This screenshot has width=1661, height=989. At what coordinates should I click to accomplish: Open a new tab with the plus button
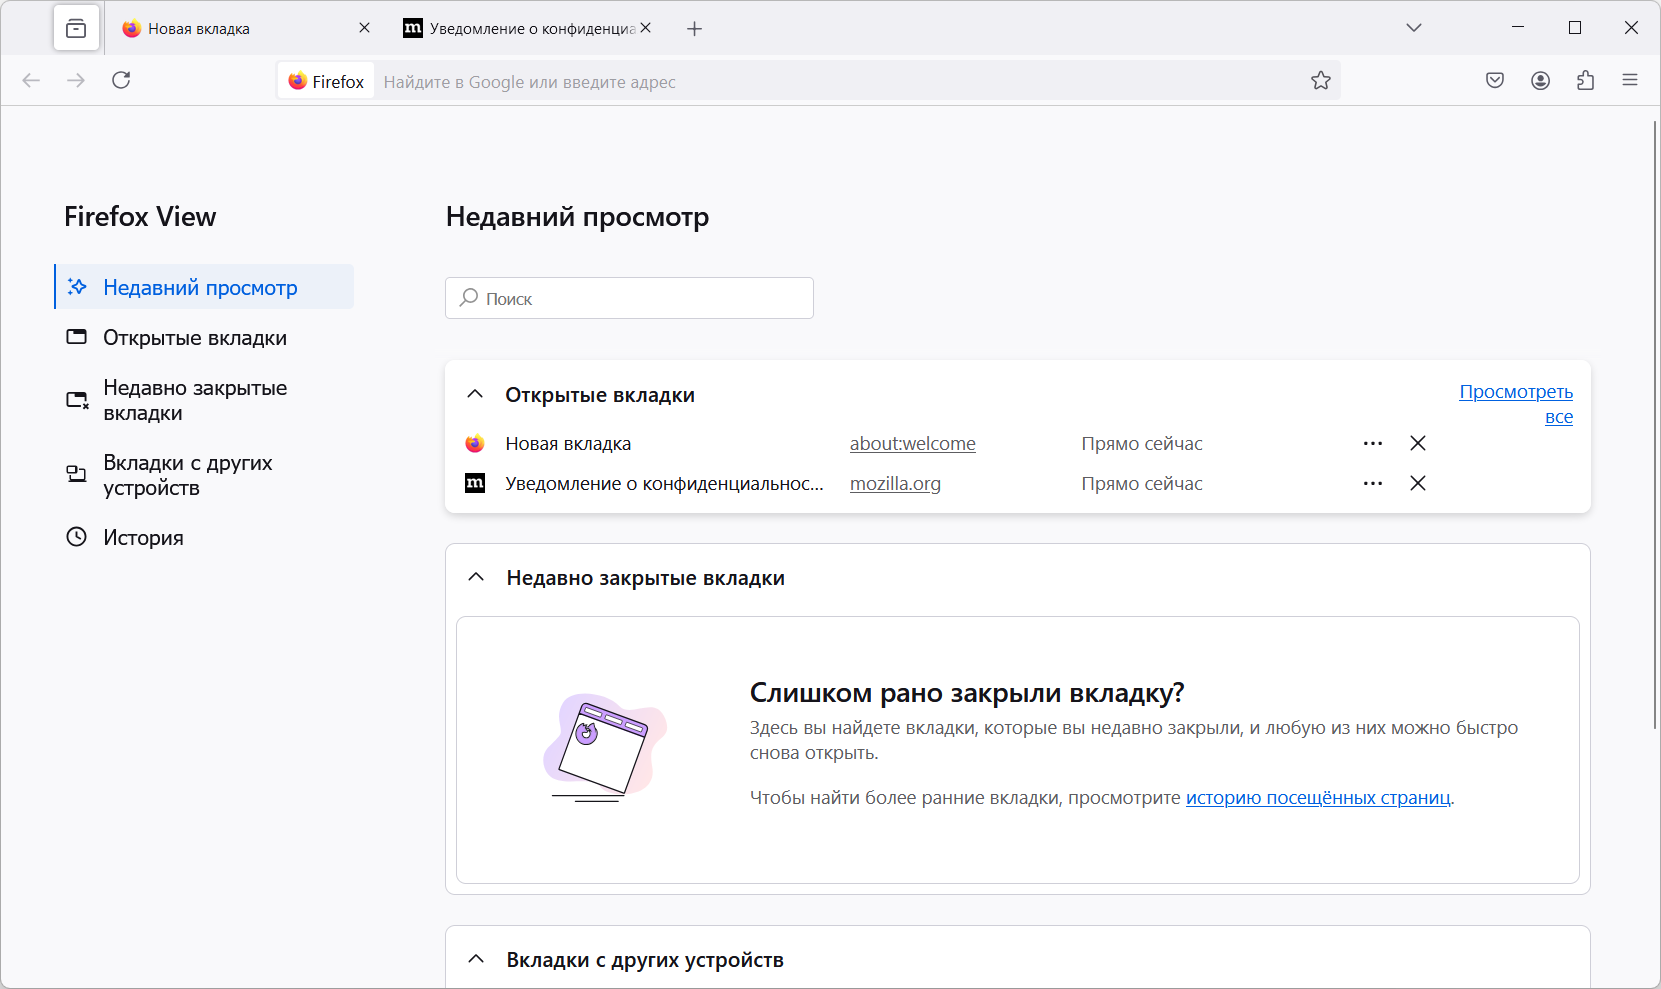(695, 29)
